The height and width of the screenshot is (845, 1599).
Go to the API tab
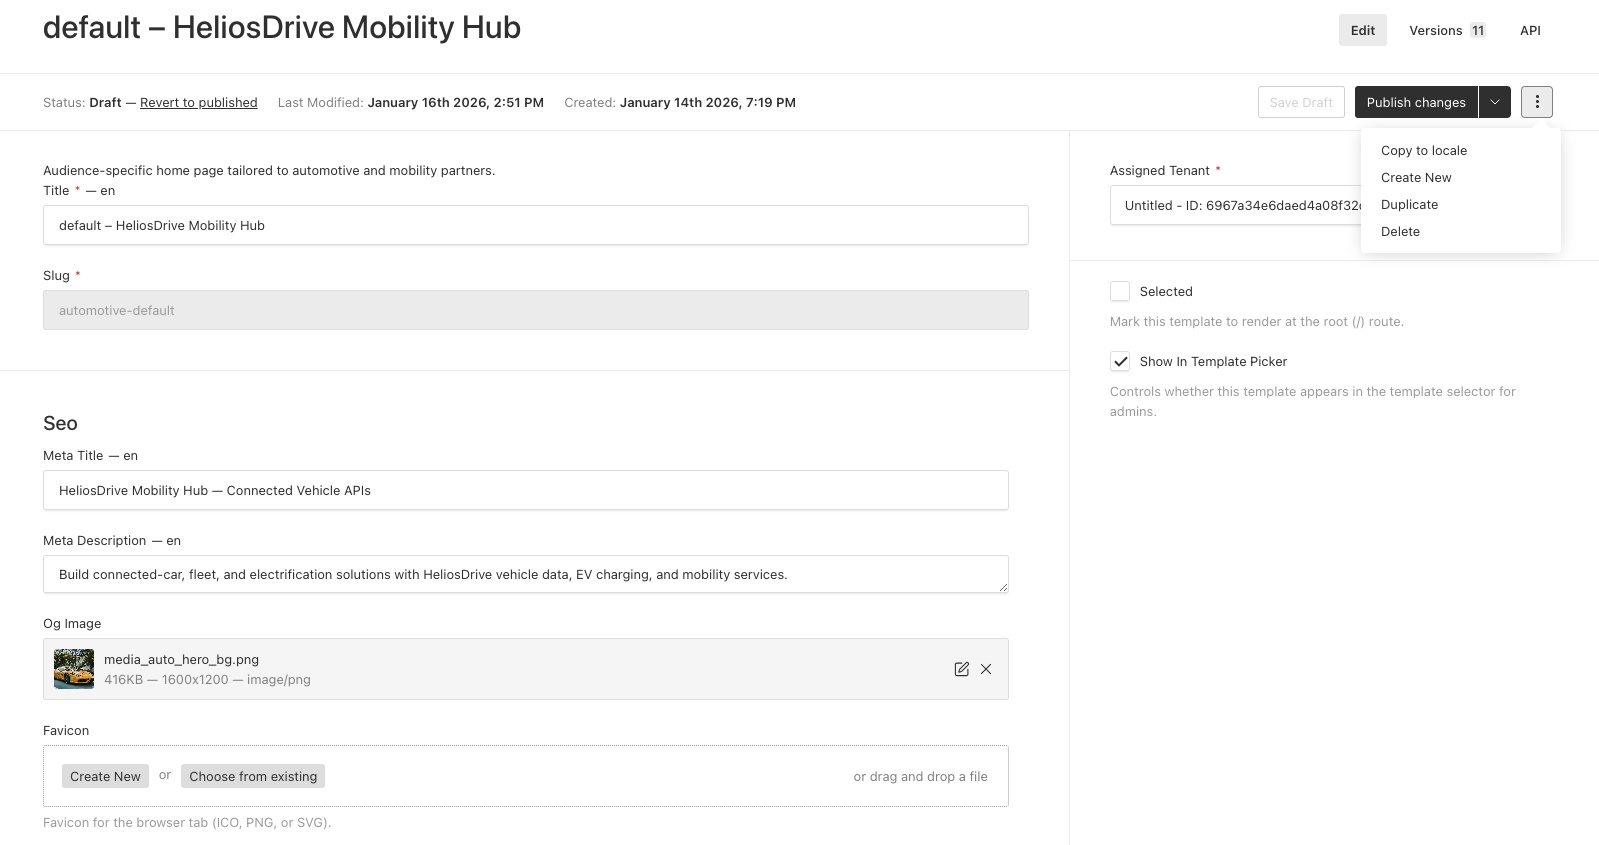coord(1530,30)
